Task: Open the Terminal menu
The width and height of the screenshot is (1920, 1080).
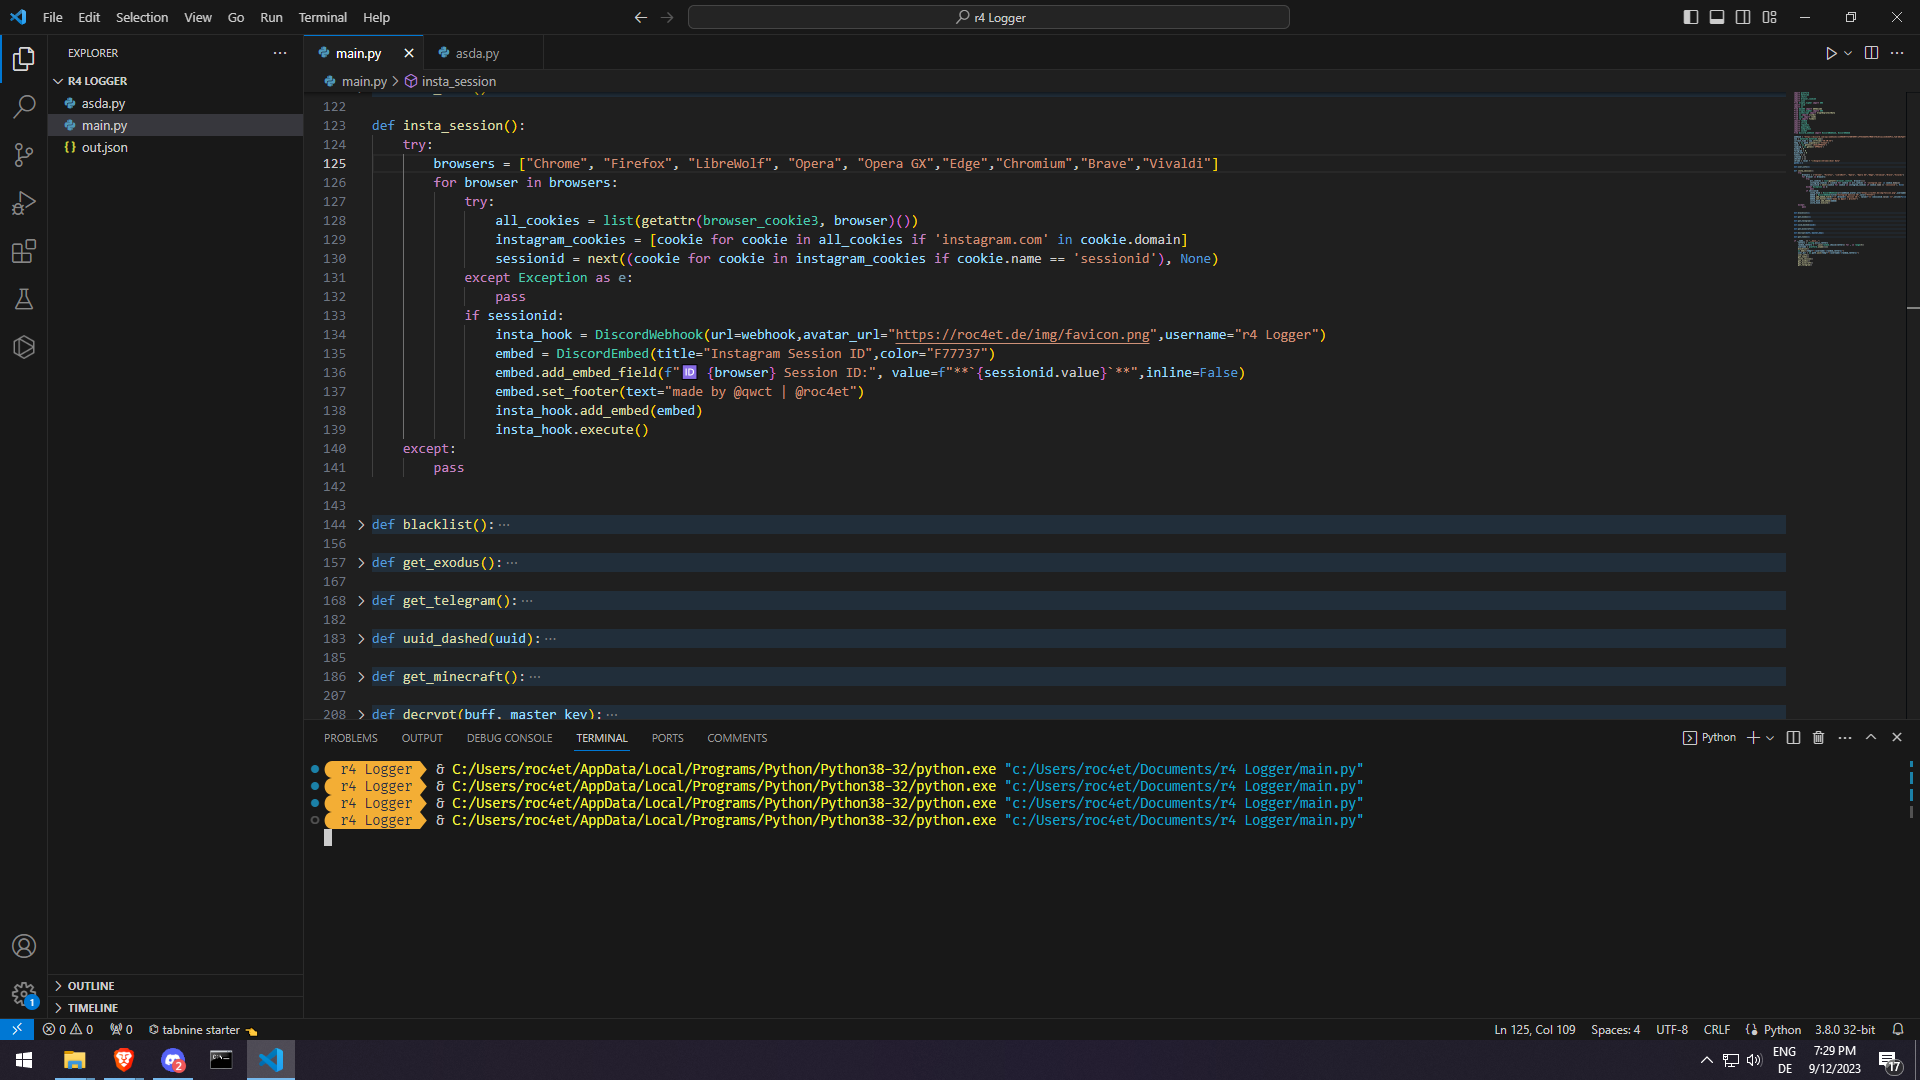Action: [322, 17]
